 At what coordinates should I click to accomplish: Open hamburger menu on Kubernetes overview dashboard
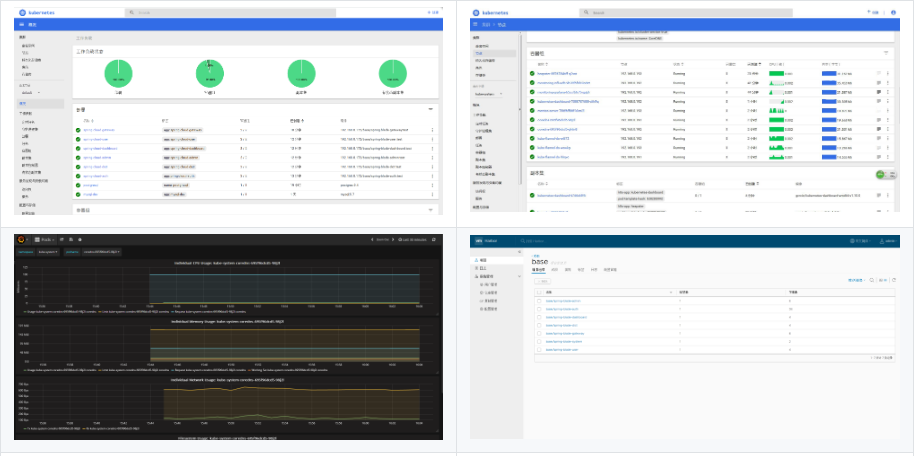(x=22, y=24)
